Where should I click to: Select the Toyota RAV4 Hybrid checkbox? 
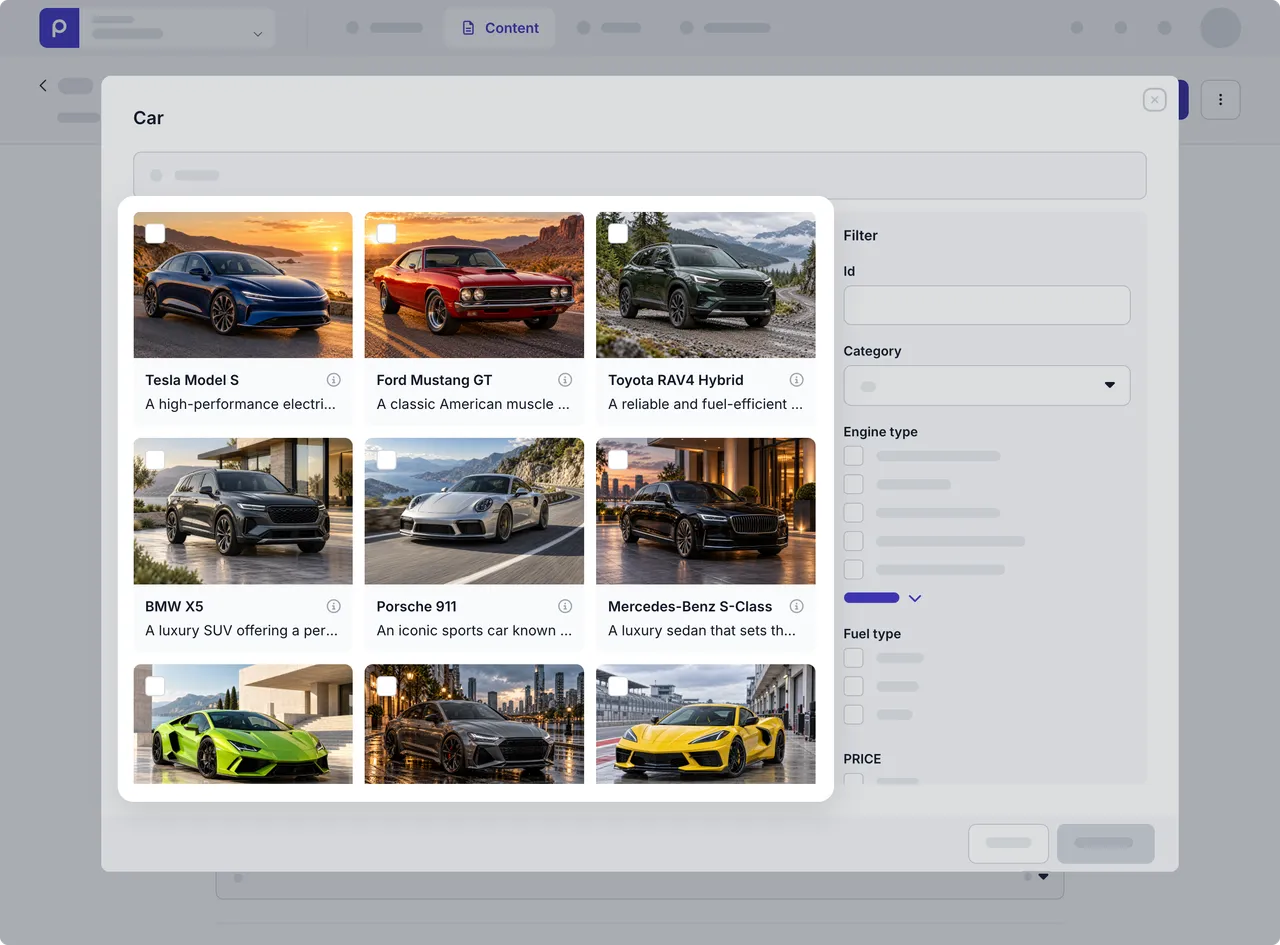click(618, 233)
